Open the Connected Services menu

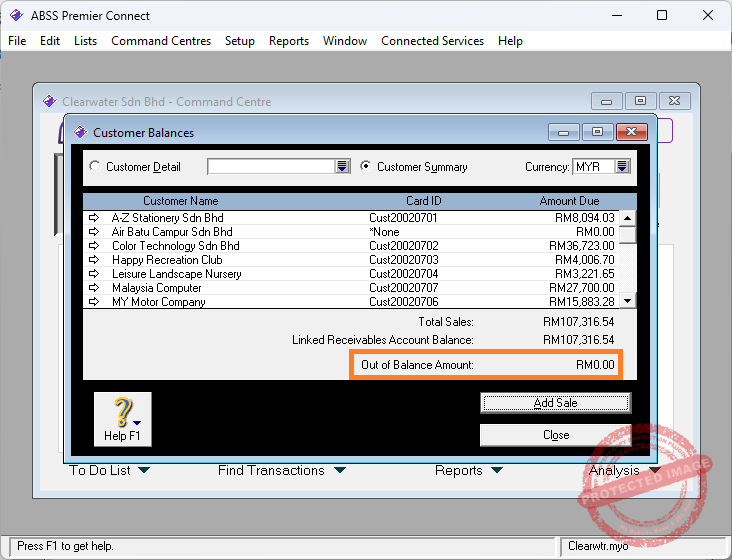pos(433,41)
